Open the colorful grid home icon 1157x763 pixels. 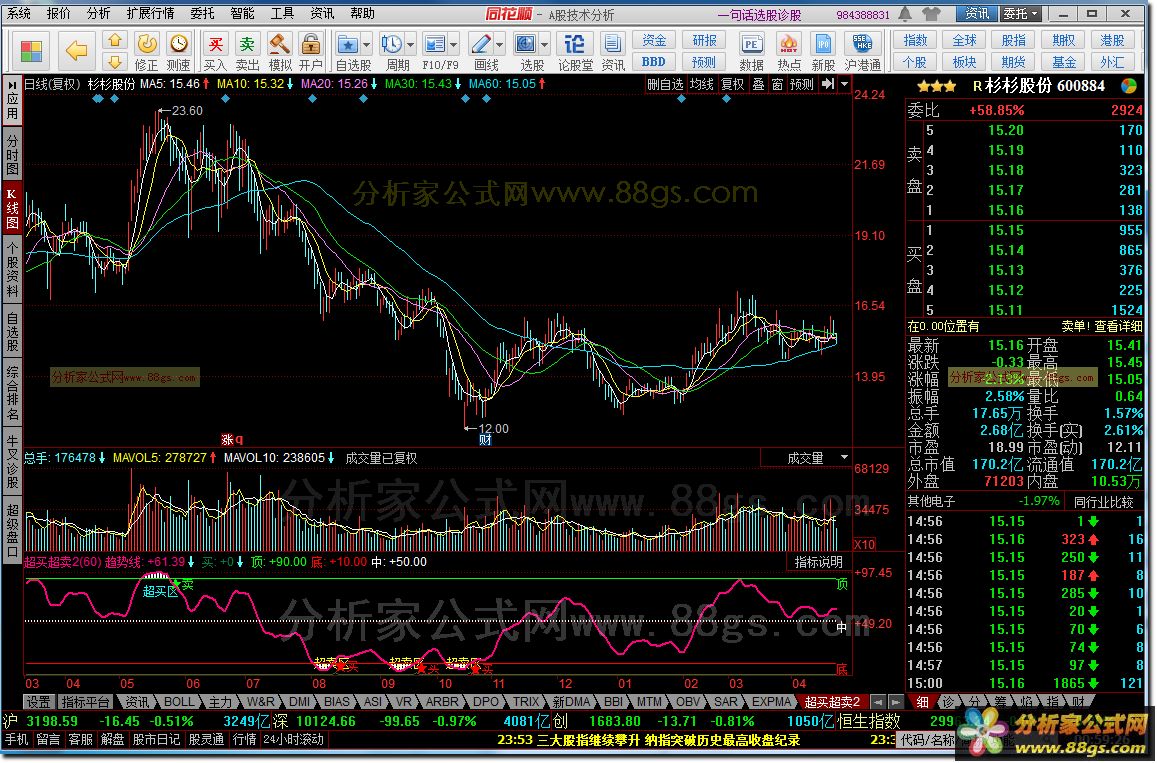(x=30, y=51)
